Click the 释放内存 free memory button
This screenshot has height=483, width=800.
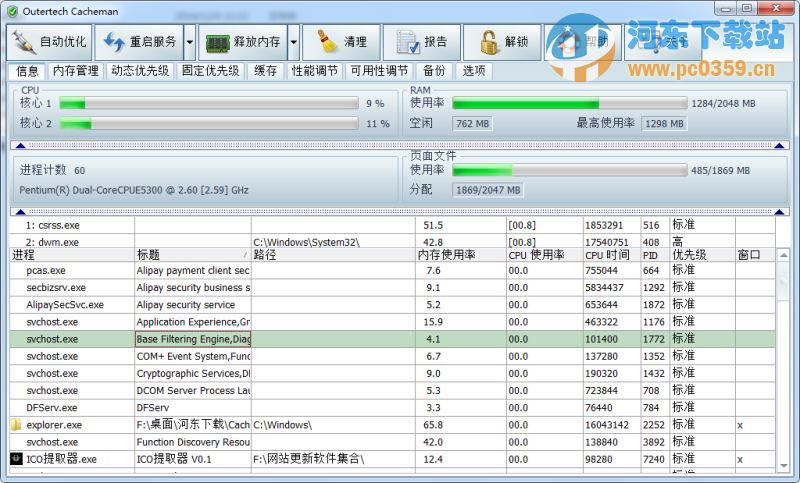coord(243,42)
